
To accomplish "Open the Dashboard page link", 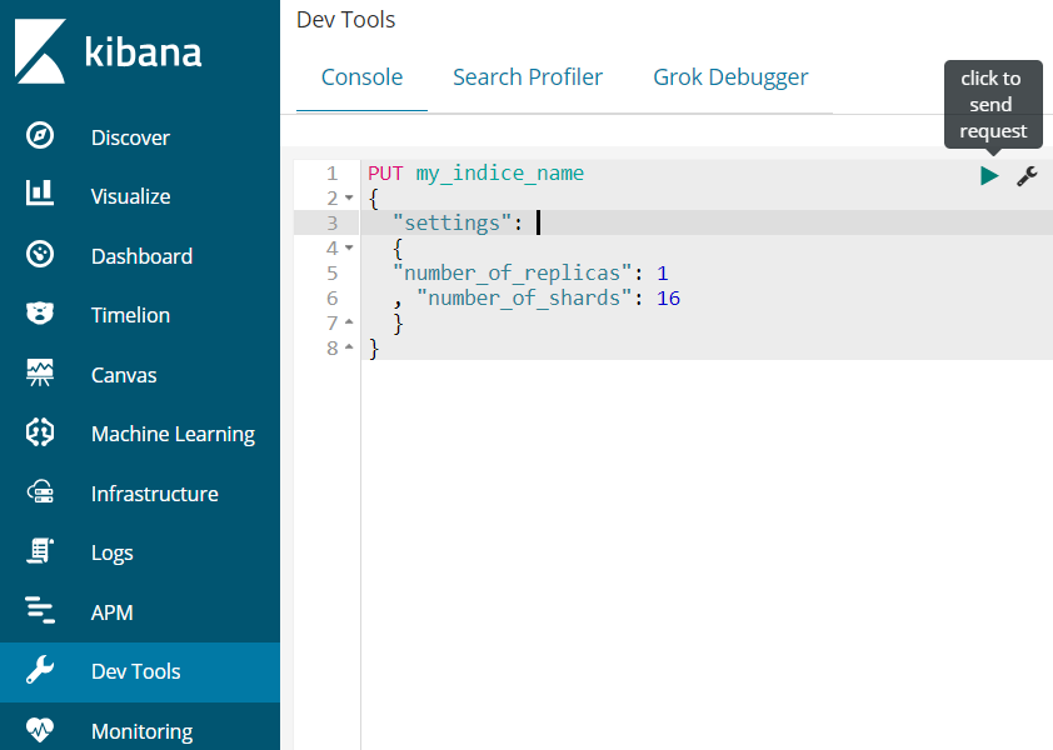I will (142, 256).
